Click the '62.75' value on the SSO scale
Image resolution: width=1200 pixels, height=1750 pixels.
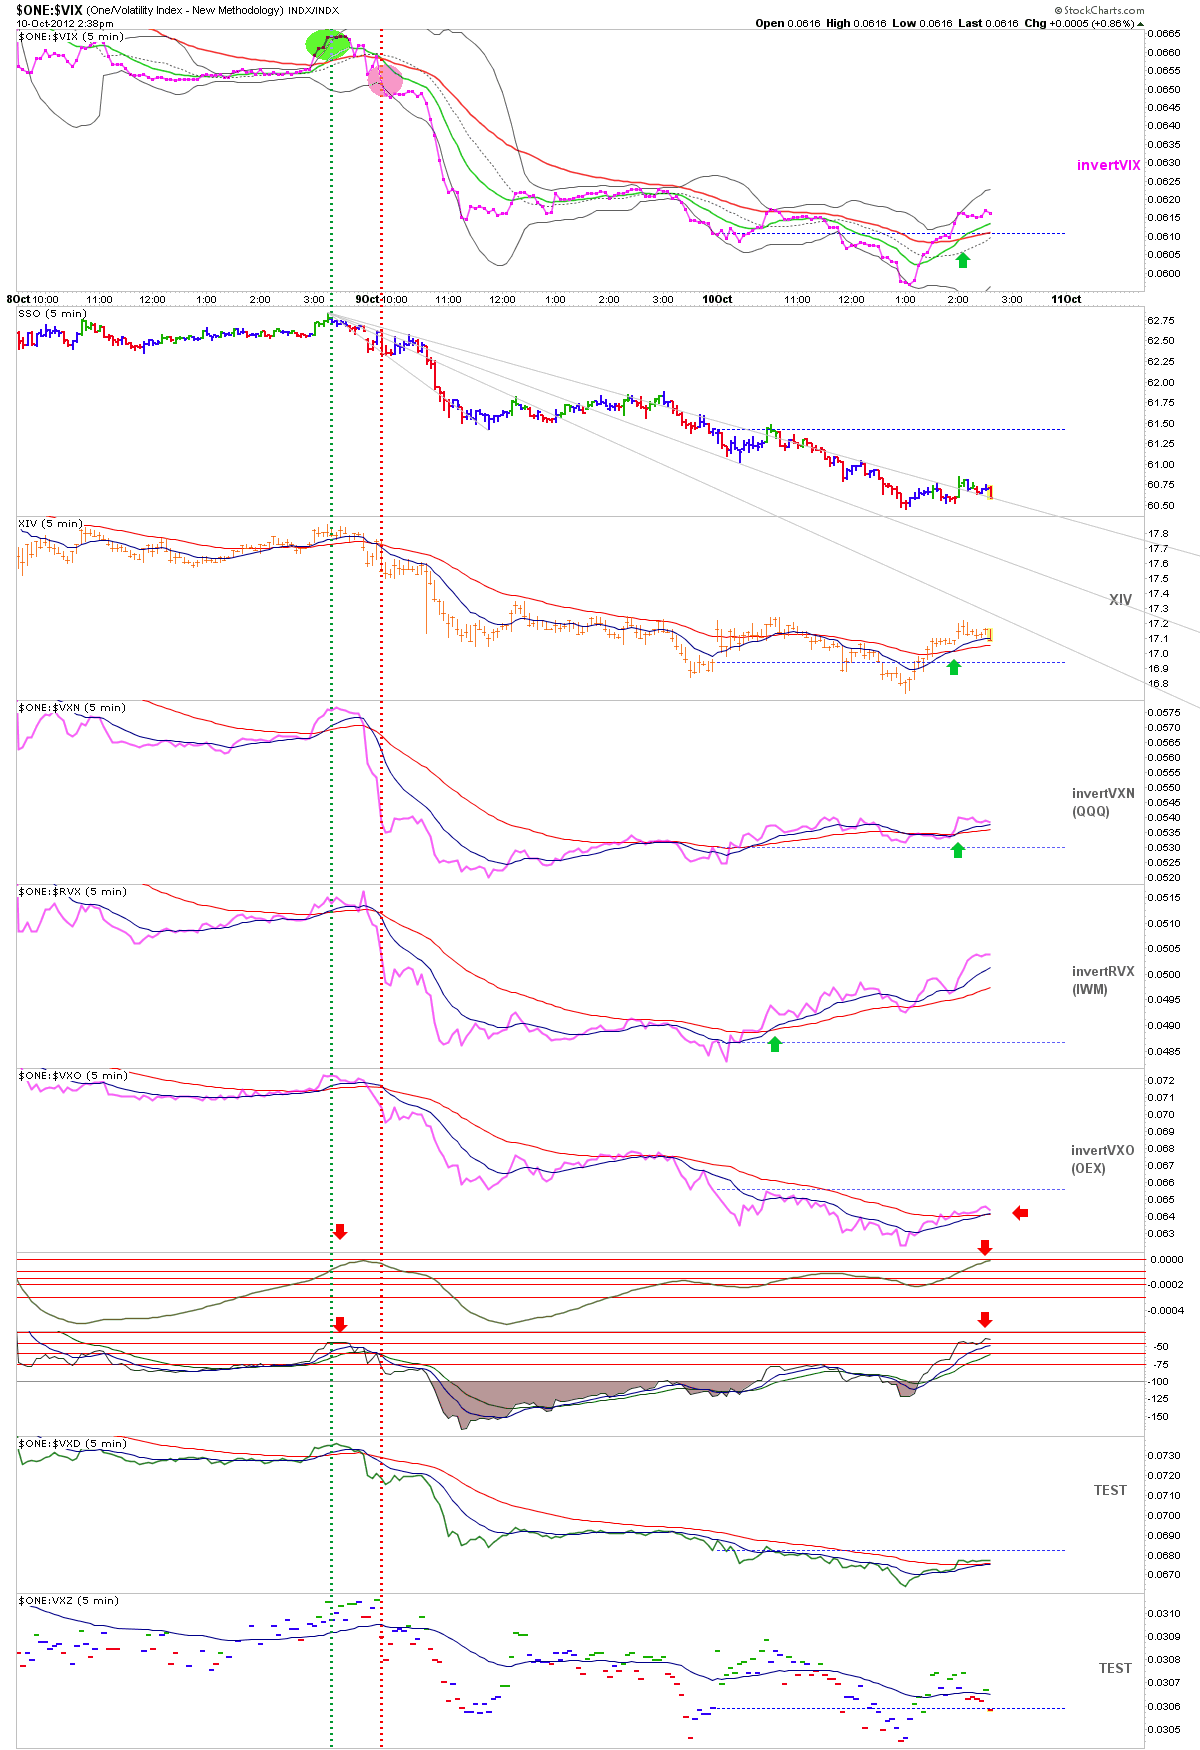pos(1161,320)
